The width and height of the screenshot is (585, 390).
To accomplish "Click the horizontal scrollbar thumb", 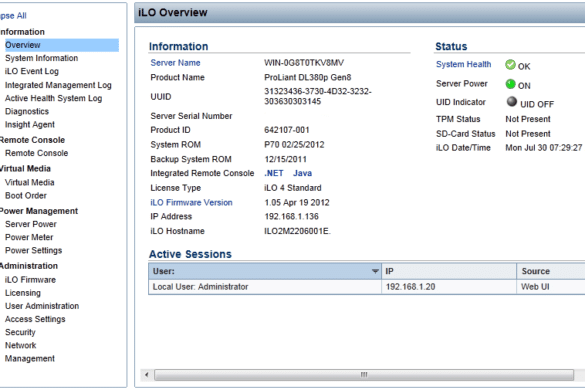I will click(x=364, y=375).
